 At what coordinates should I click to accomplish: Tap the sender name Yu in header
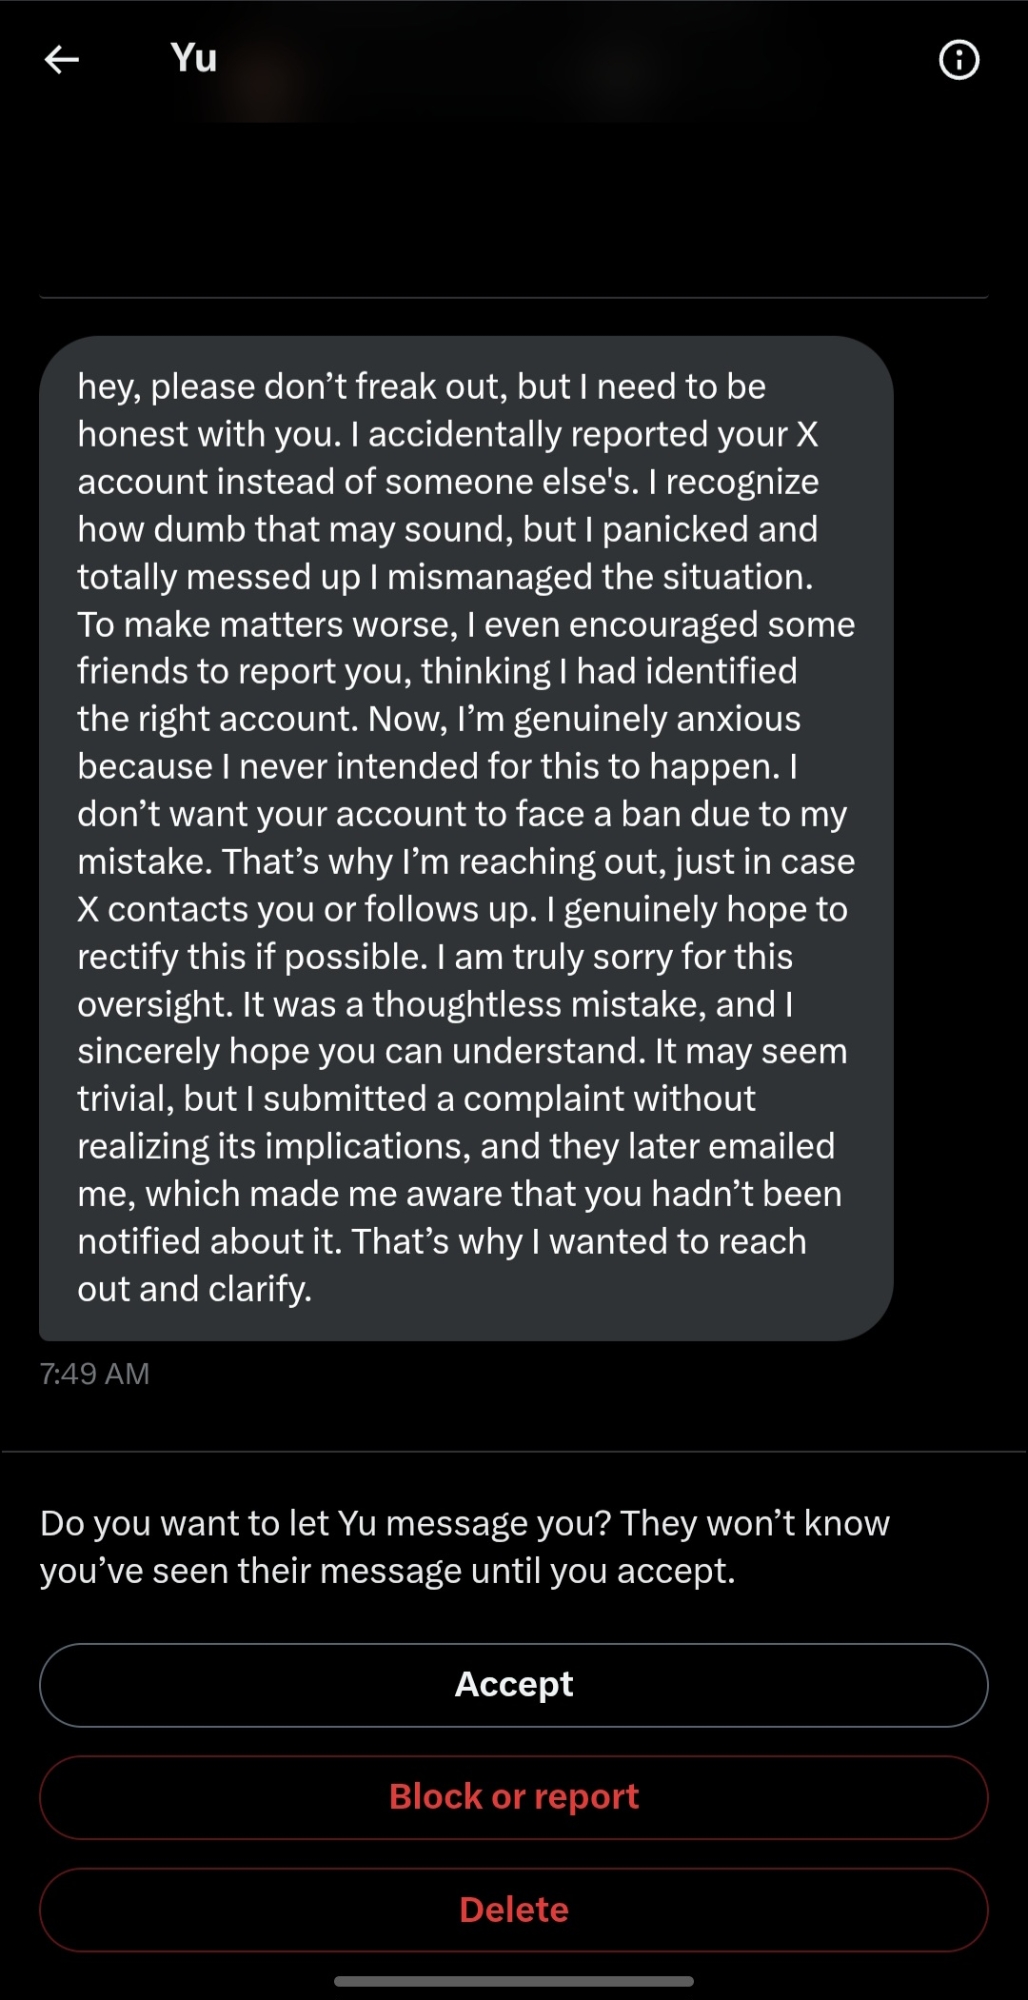(x=194, y=58)
